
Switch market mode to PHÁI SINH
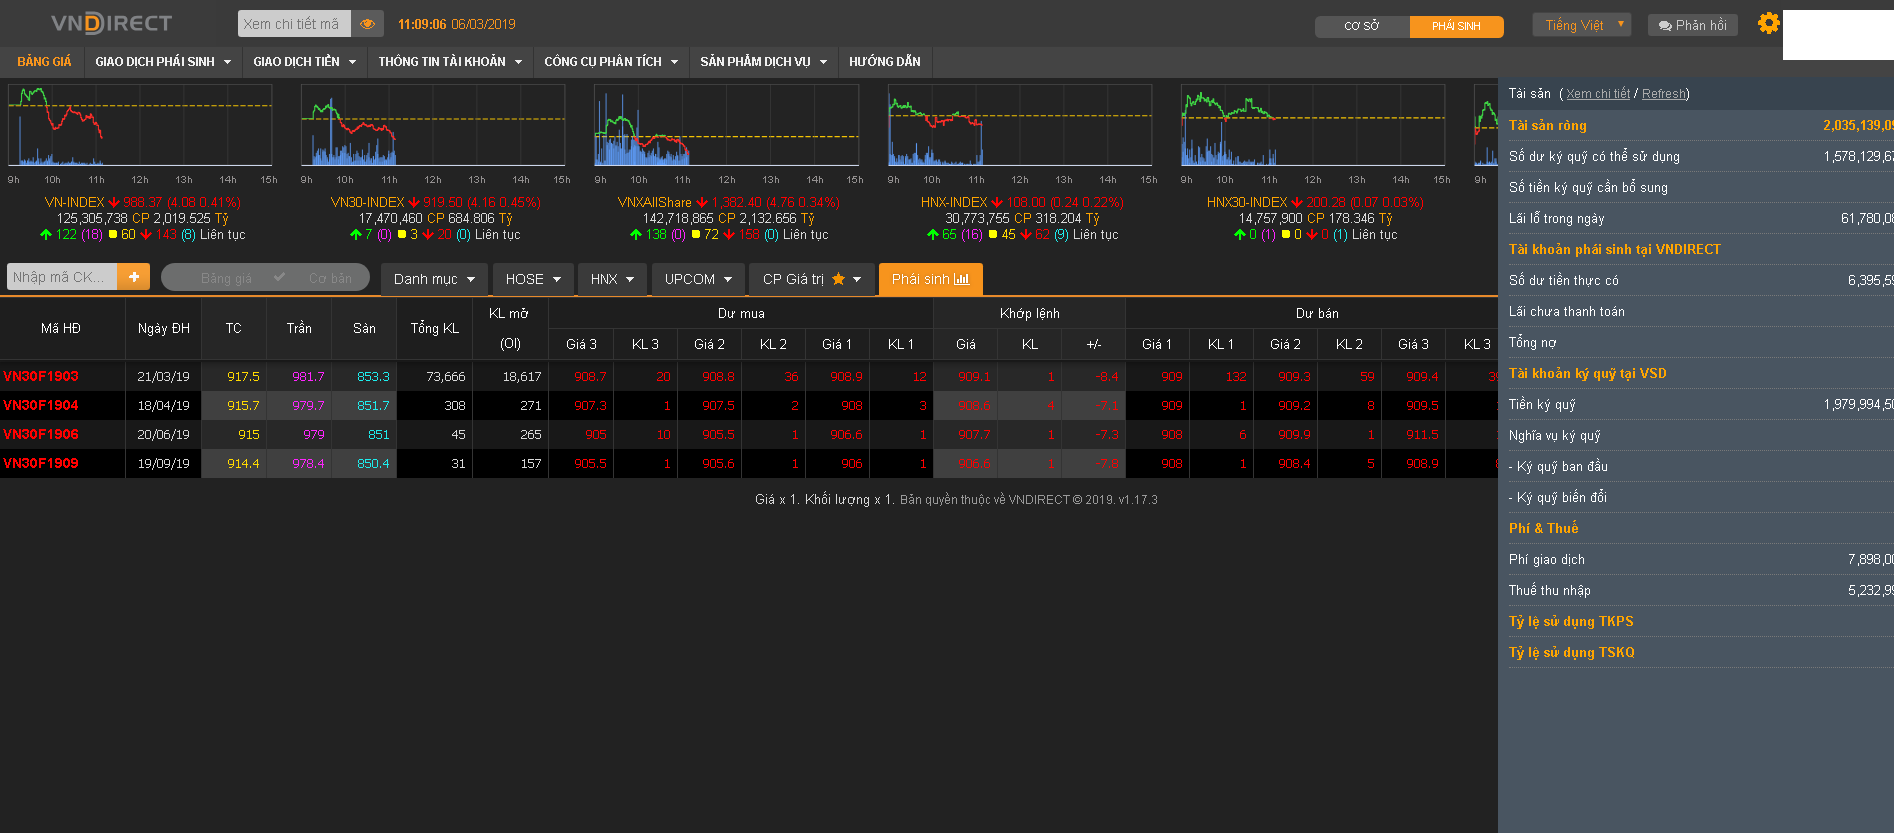coord(1456,26)
